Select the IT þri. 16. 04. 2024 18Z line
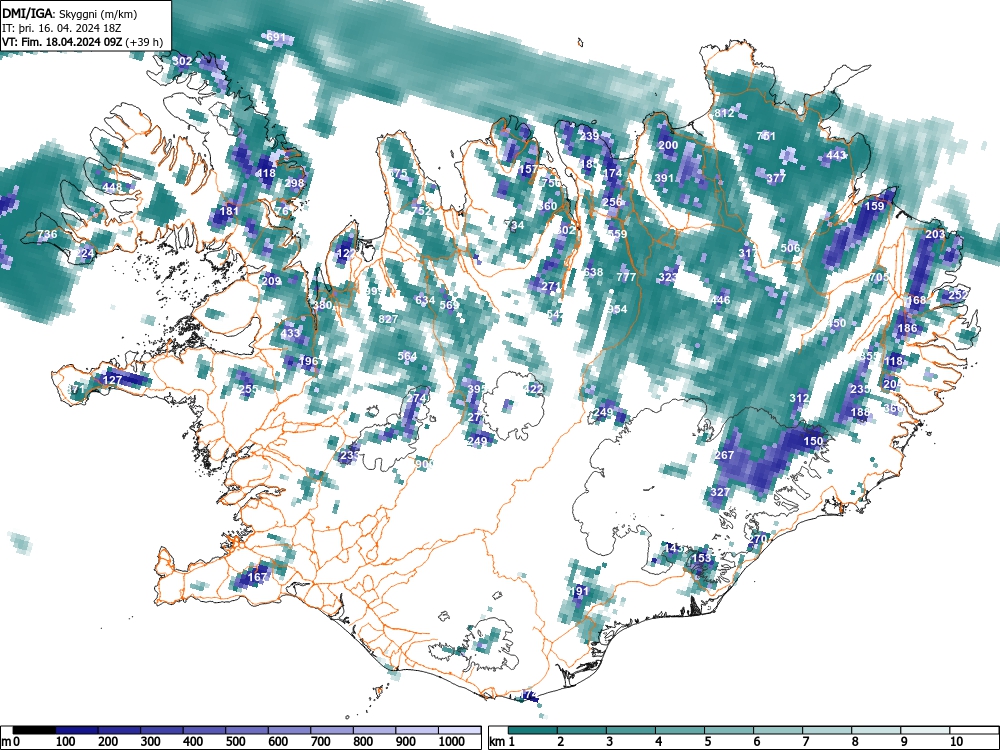 [62, 28]
